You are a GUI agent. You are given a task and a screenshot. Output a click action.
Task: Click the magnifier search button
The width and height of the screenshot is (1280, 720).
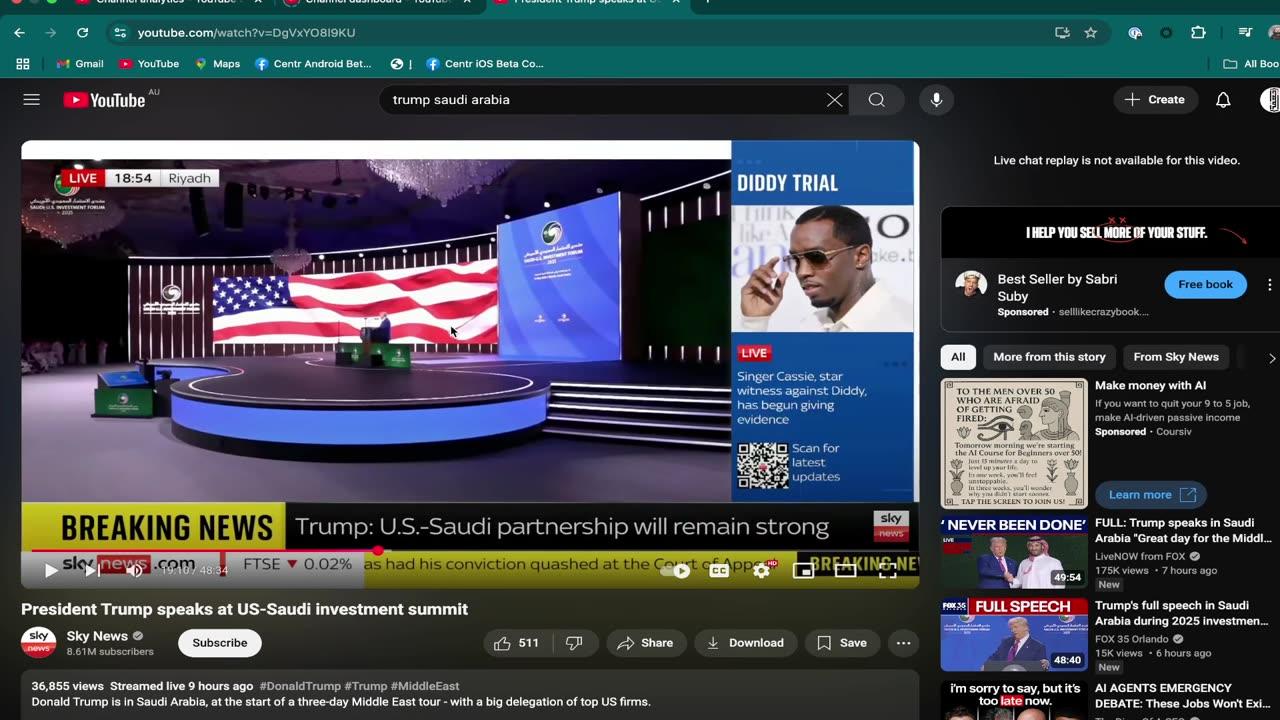[x=877, y=100]
